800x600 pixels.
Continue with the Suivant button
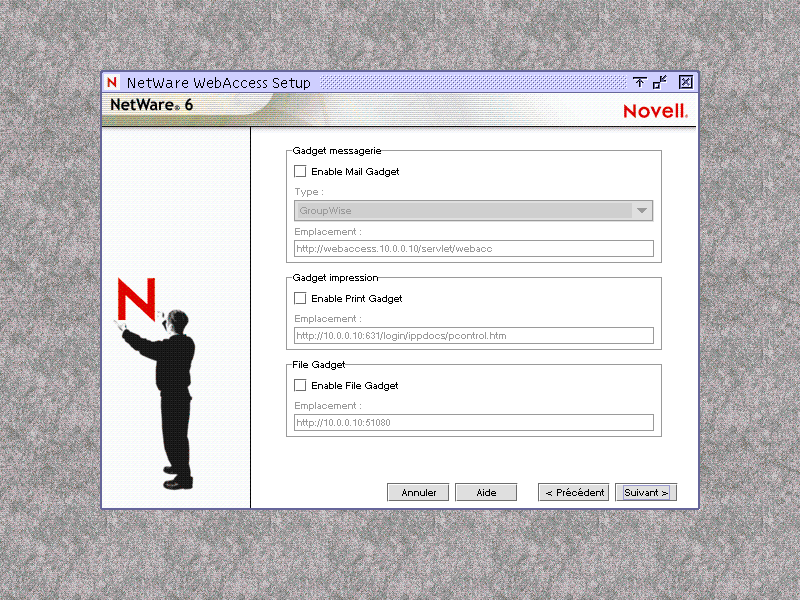tap(645, 492)
